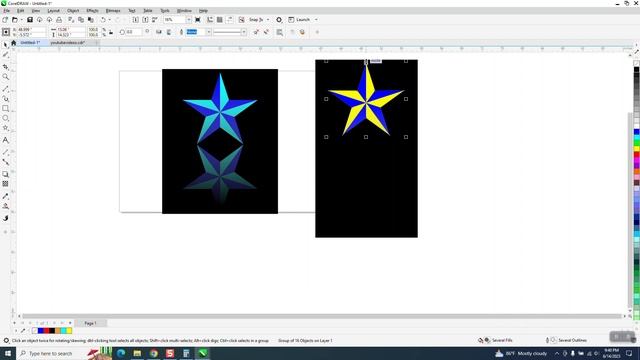The width and height of the screenshot is (640, 360).
Task: Open Chrome from the taskbar
Action: [153, 353]
